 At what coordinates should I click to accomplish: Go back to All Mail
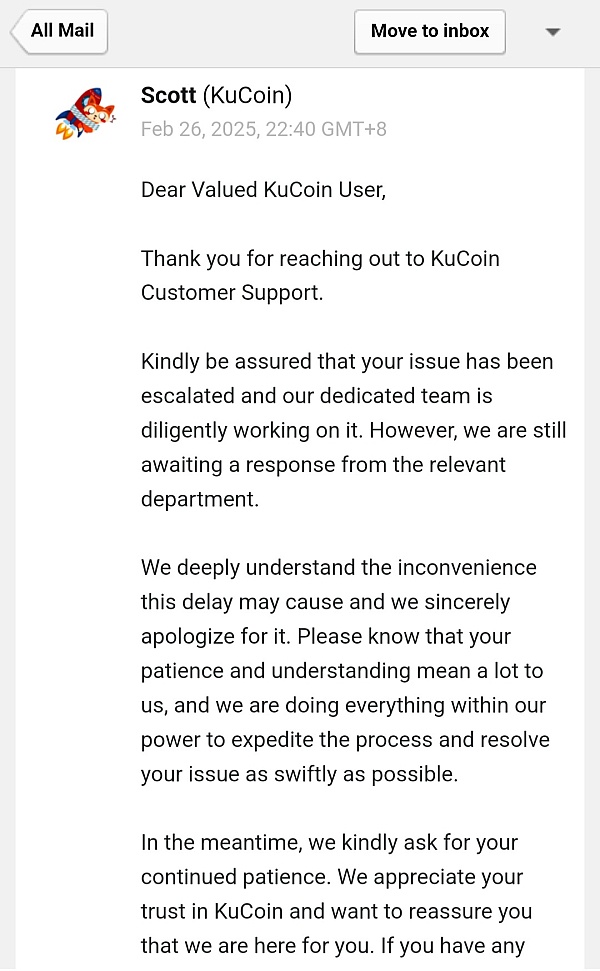(x=59, y=31)
